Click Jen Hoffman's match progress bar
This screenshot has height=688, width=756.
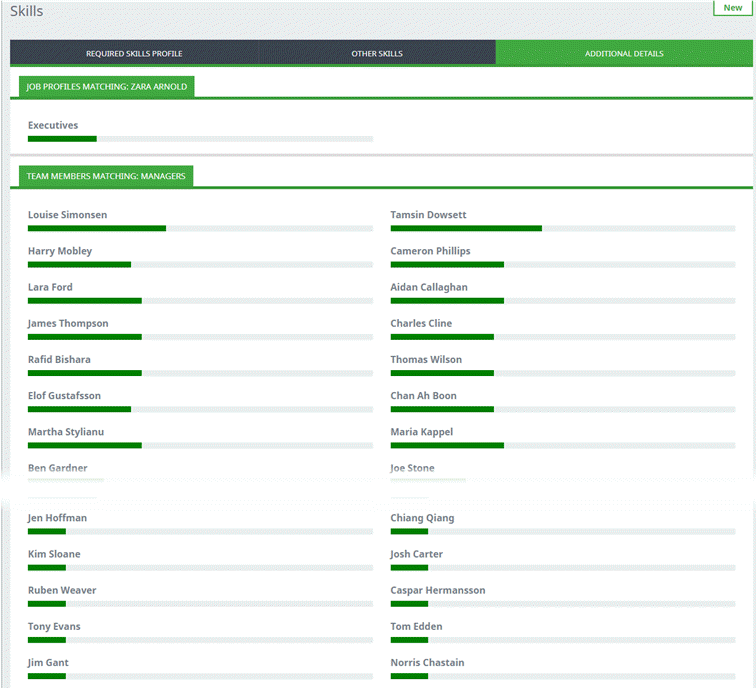click(200, 531)
